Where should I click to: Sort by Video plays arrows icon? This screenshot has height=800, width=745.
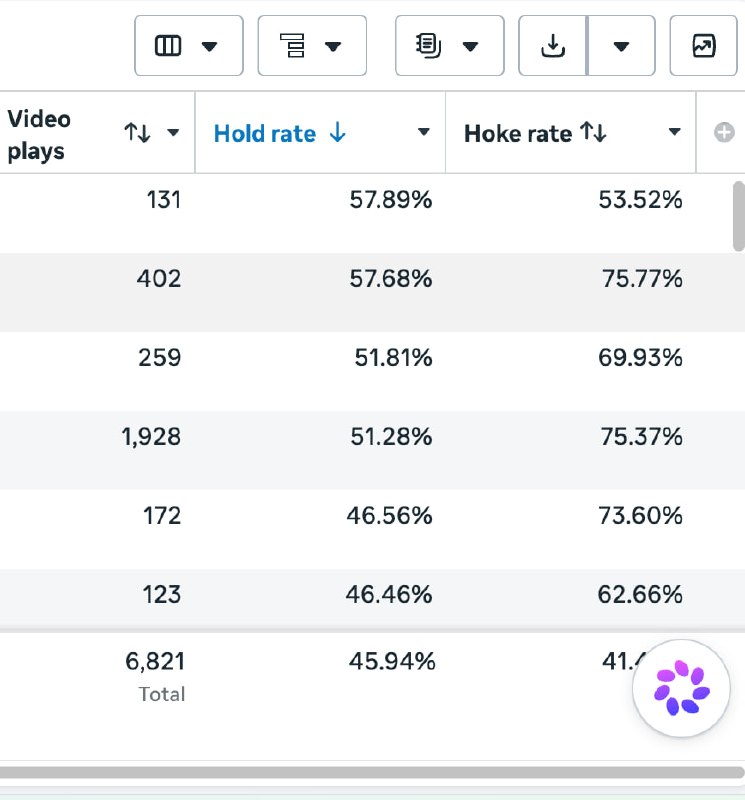point(137,133)
